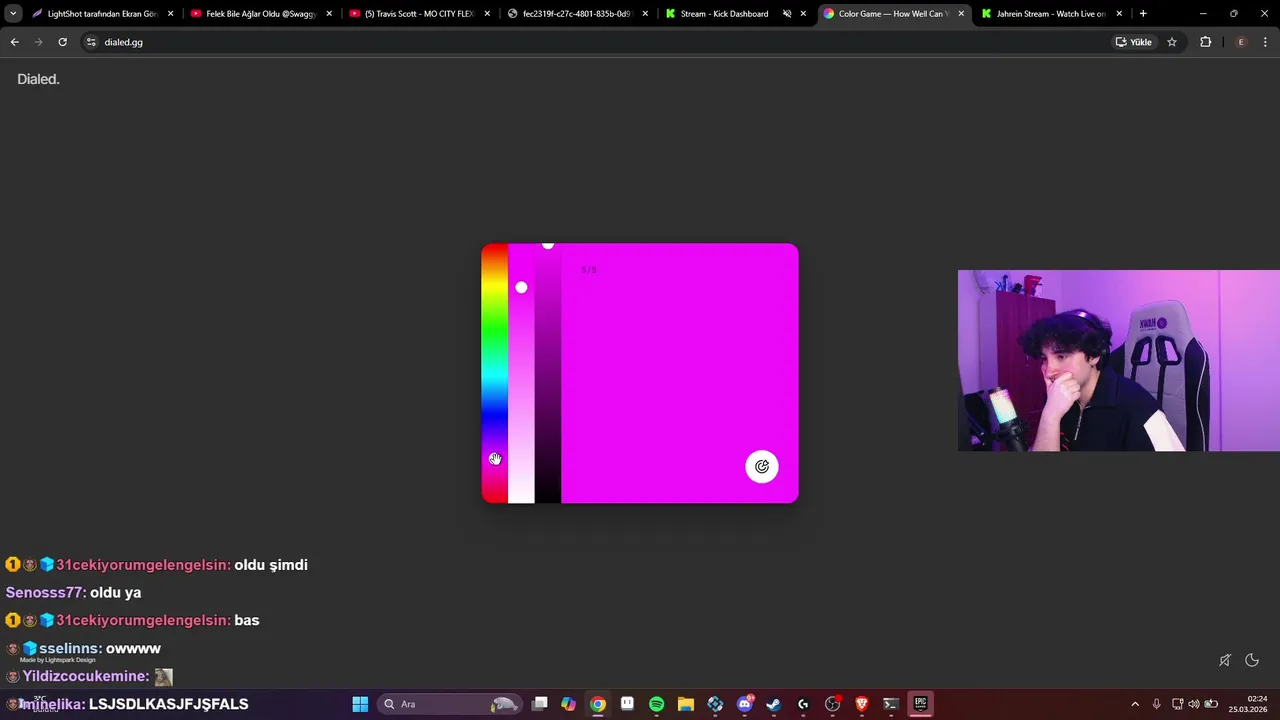The width and height of the screenshot is (1280, 720).
Task: Open Spotify from the taskbar
Action: 657,704
